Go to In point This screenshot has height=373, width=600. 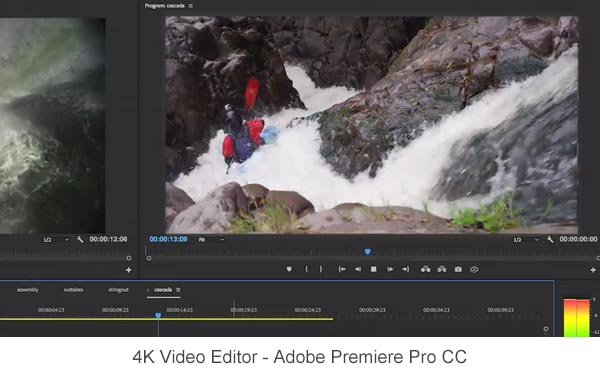(342, 269)
